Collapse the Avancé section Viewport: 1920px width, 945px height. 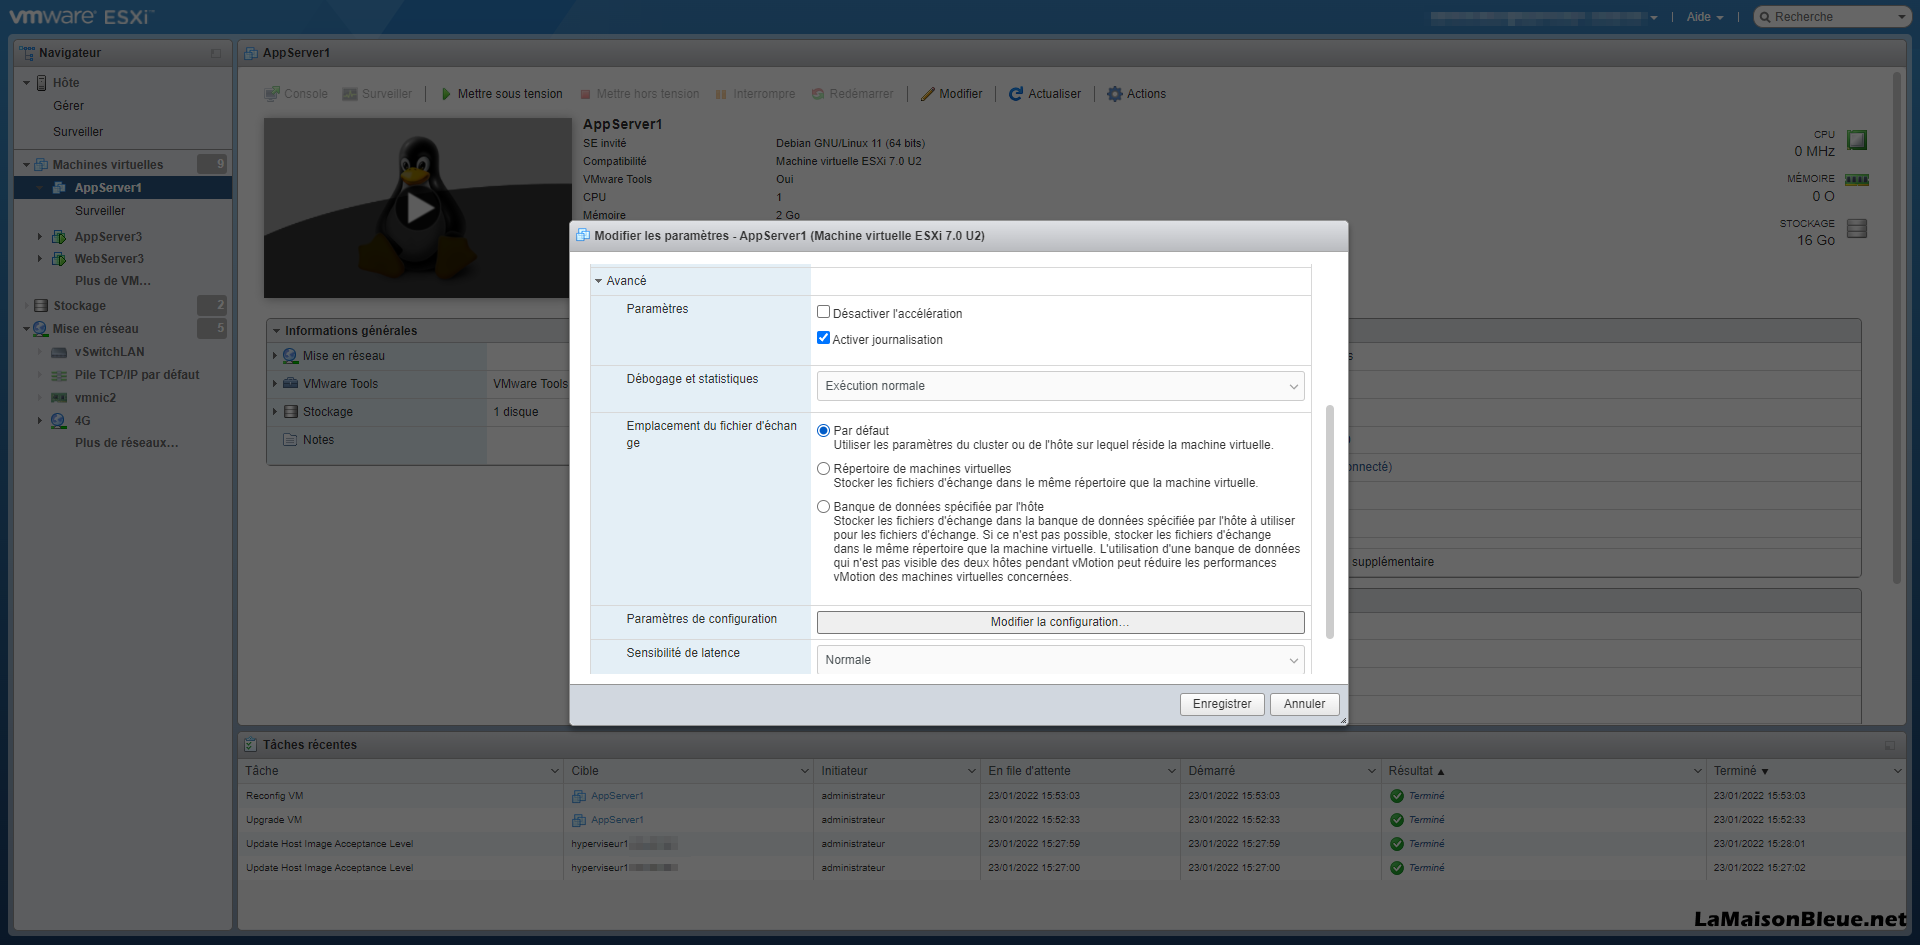pyautogui.click(x=599, y=281)
